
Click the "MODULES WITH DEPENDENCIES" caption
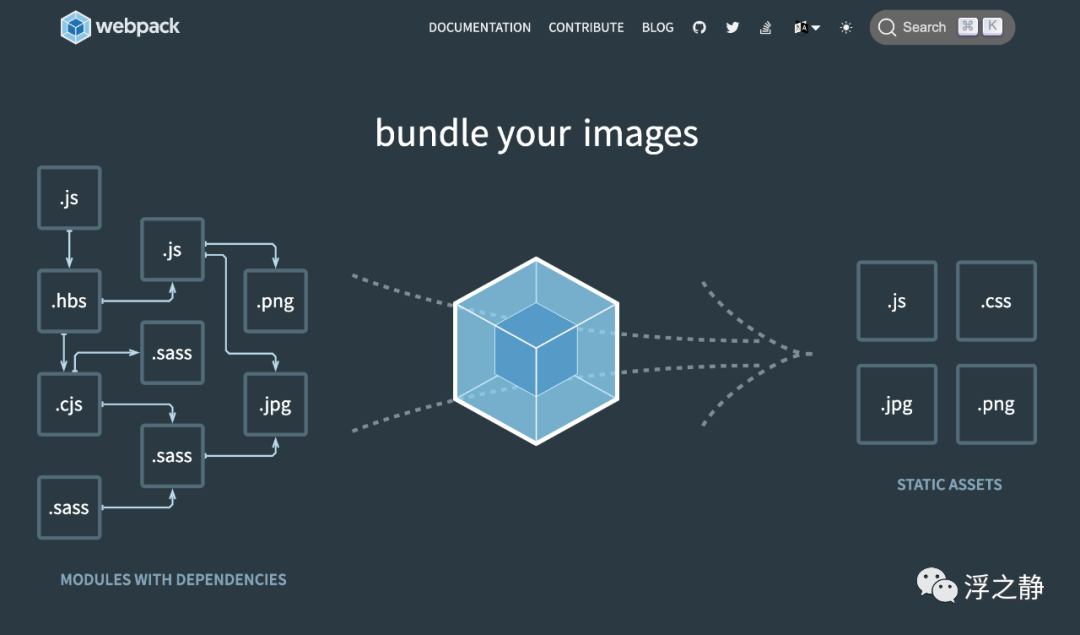pos(173,580)
